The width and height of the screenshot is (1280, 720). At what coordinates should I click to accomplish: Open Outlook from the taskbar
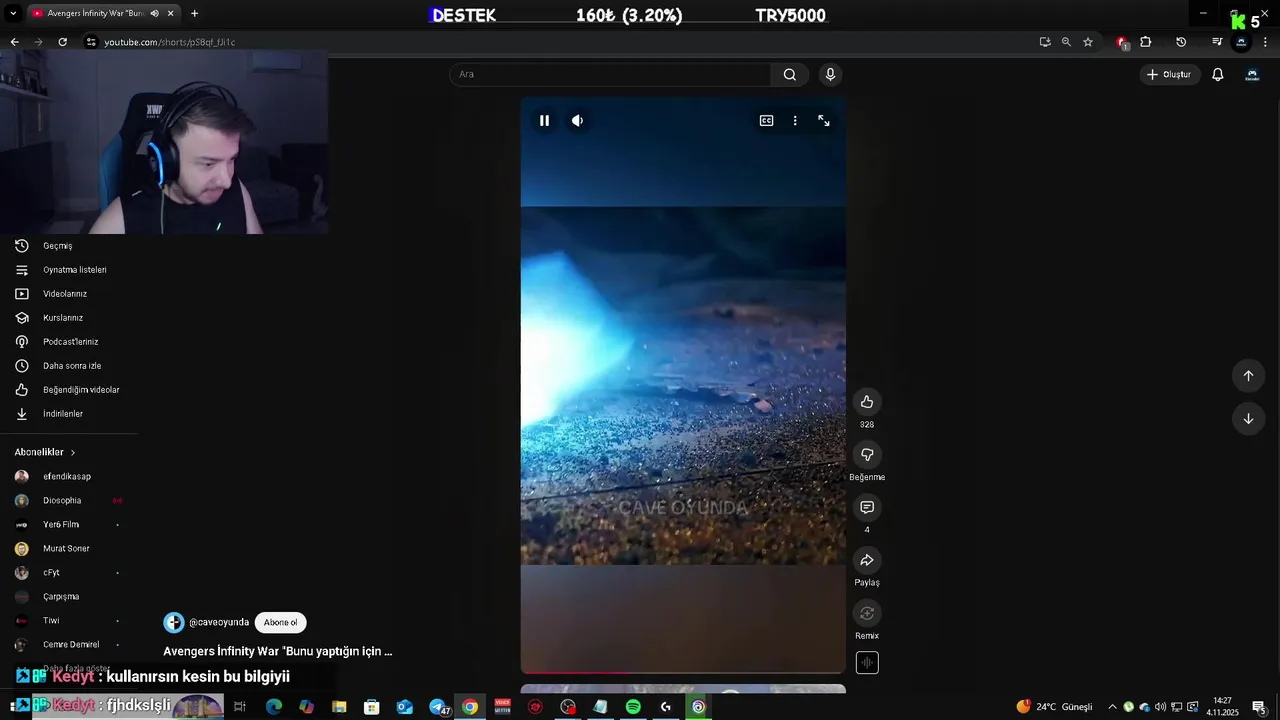404,706
